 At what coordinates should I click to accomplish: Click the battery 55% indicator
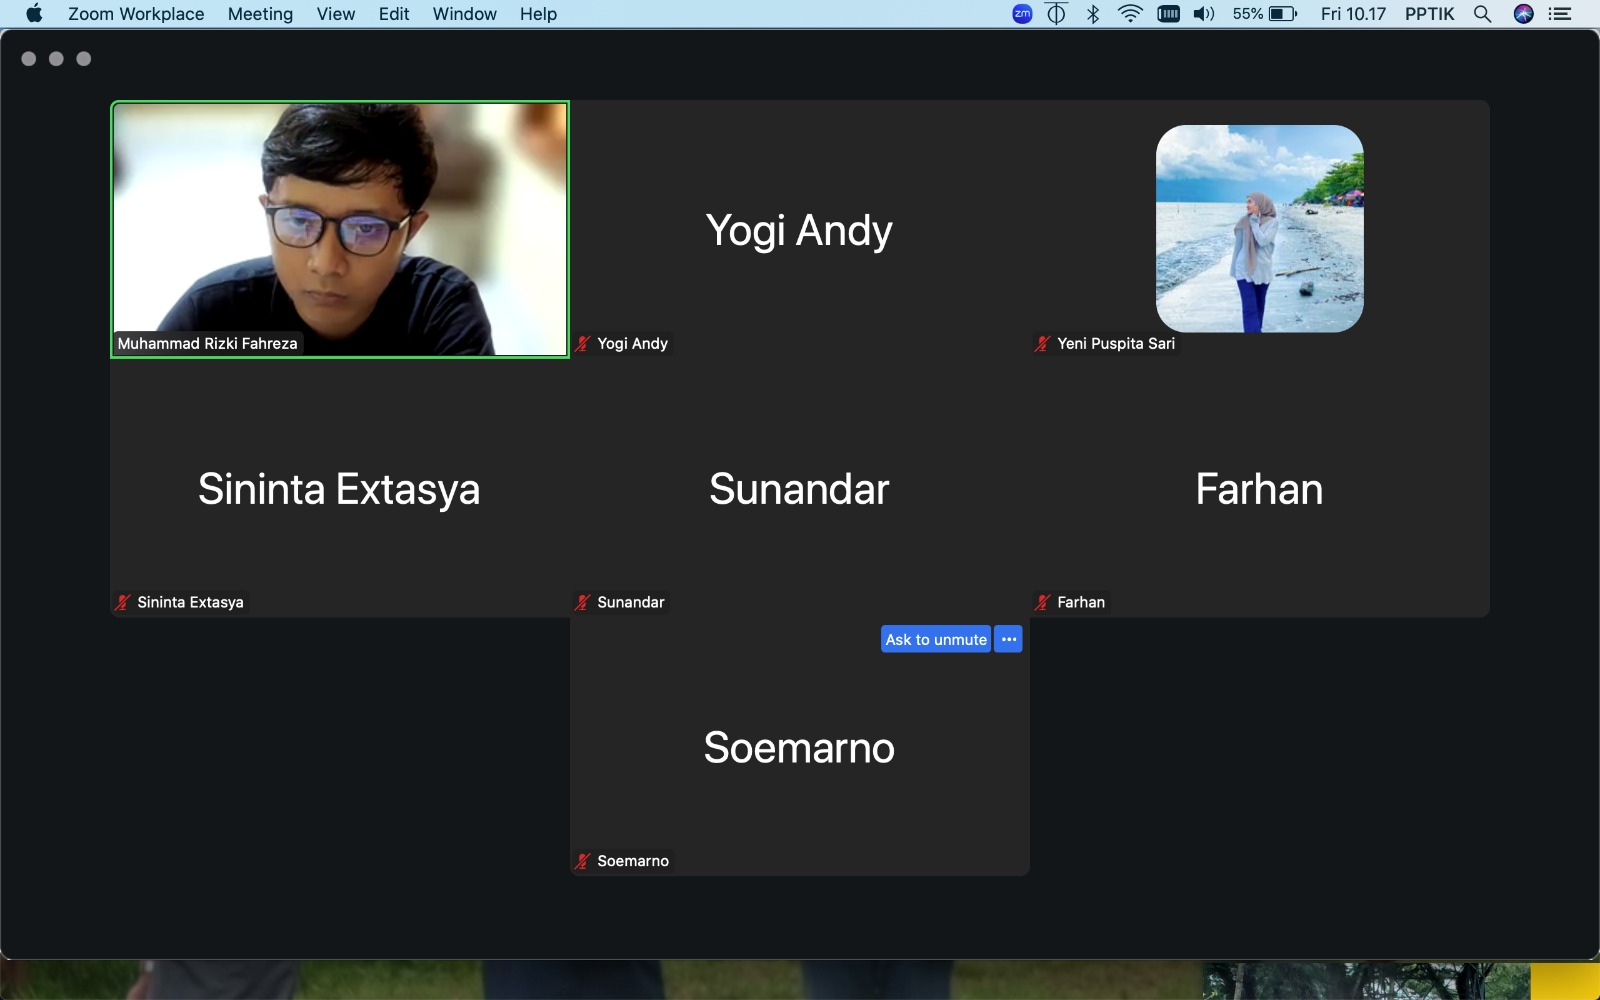pos(1265,14)
